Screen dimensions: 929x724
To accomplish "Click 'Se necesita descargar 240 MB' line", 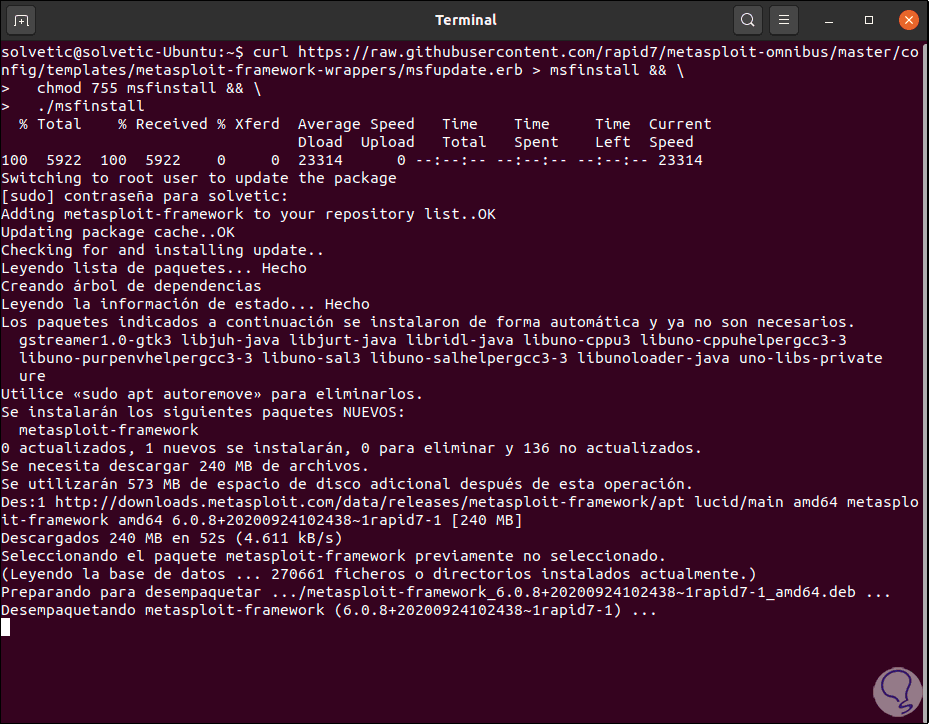I will (x=185, y=466).
